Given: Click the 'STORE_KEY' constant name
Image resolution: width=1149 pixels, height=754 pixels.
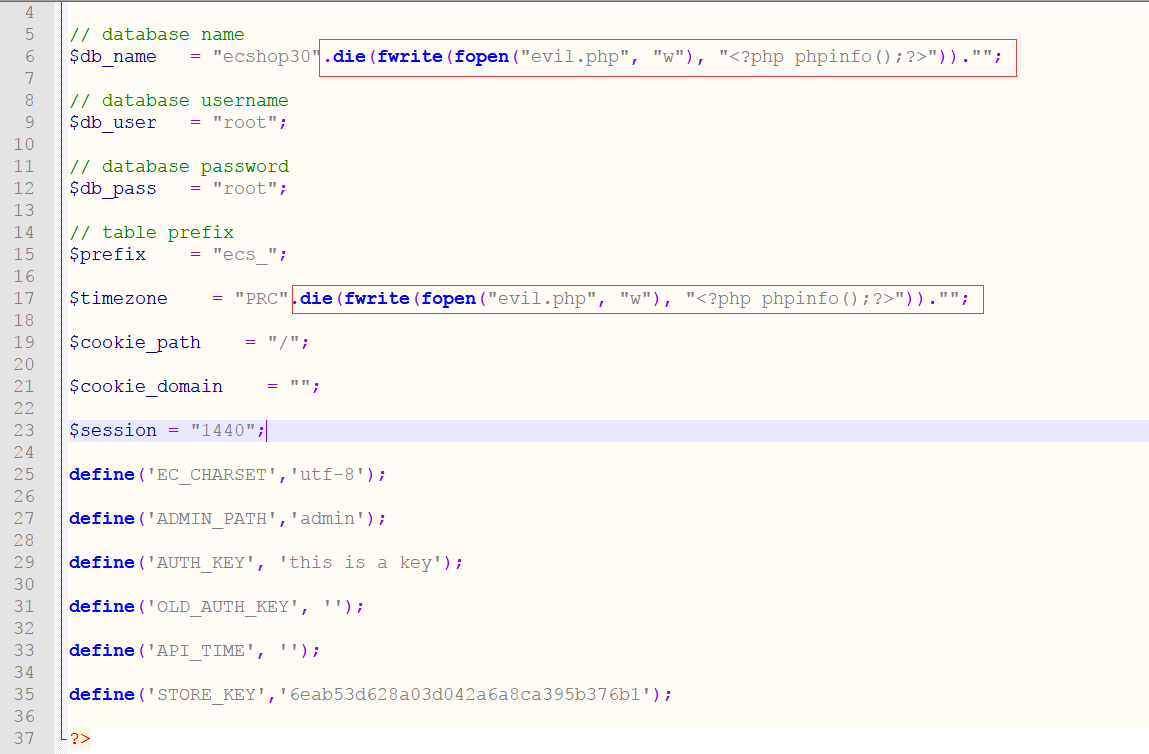Looking at the screenshot, I should [207, 694].
